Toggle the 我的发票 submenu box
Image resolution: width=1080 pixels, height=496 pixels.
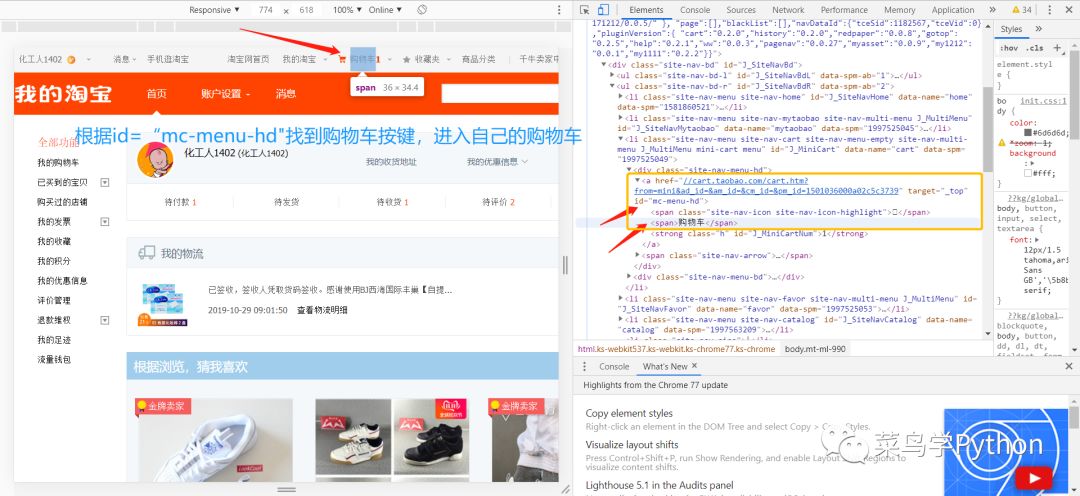pyautogui.click(x=105, y=222)
